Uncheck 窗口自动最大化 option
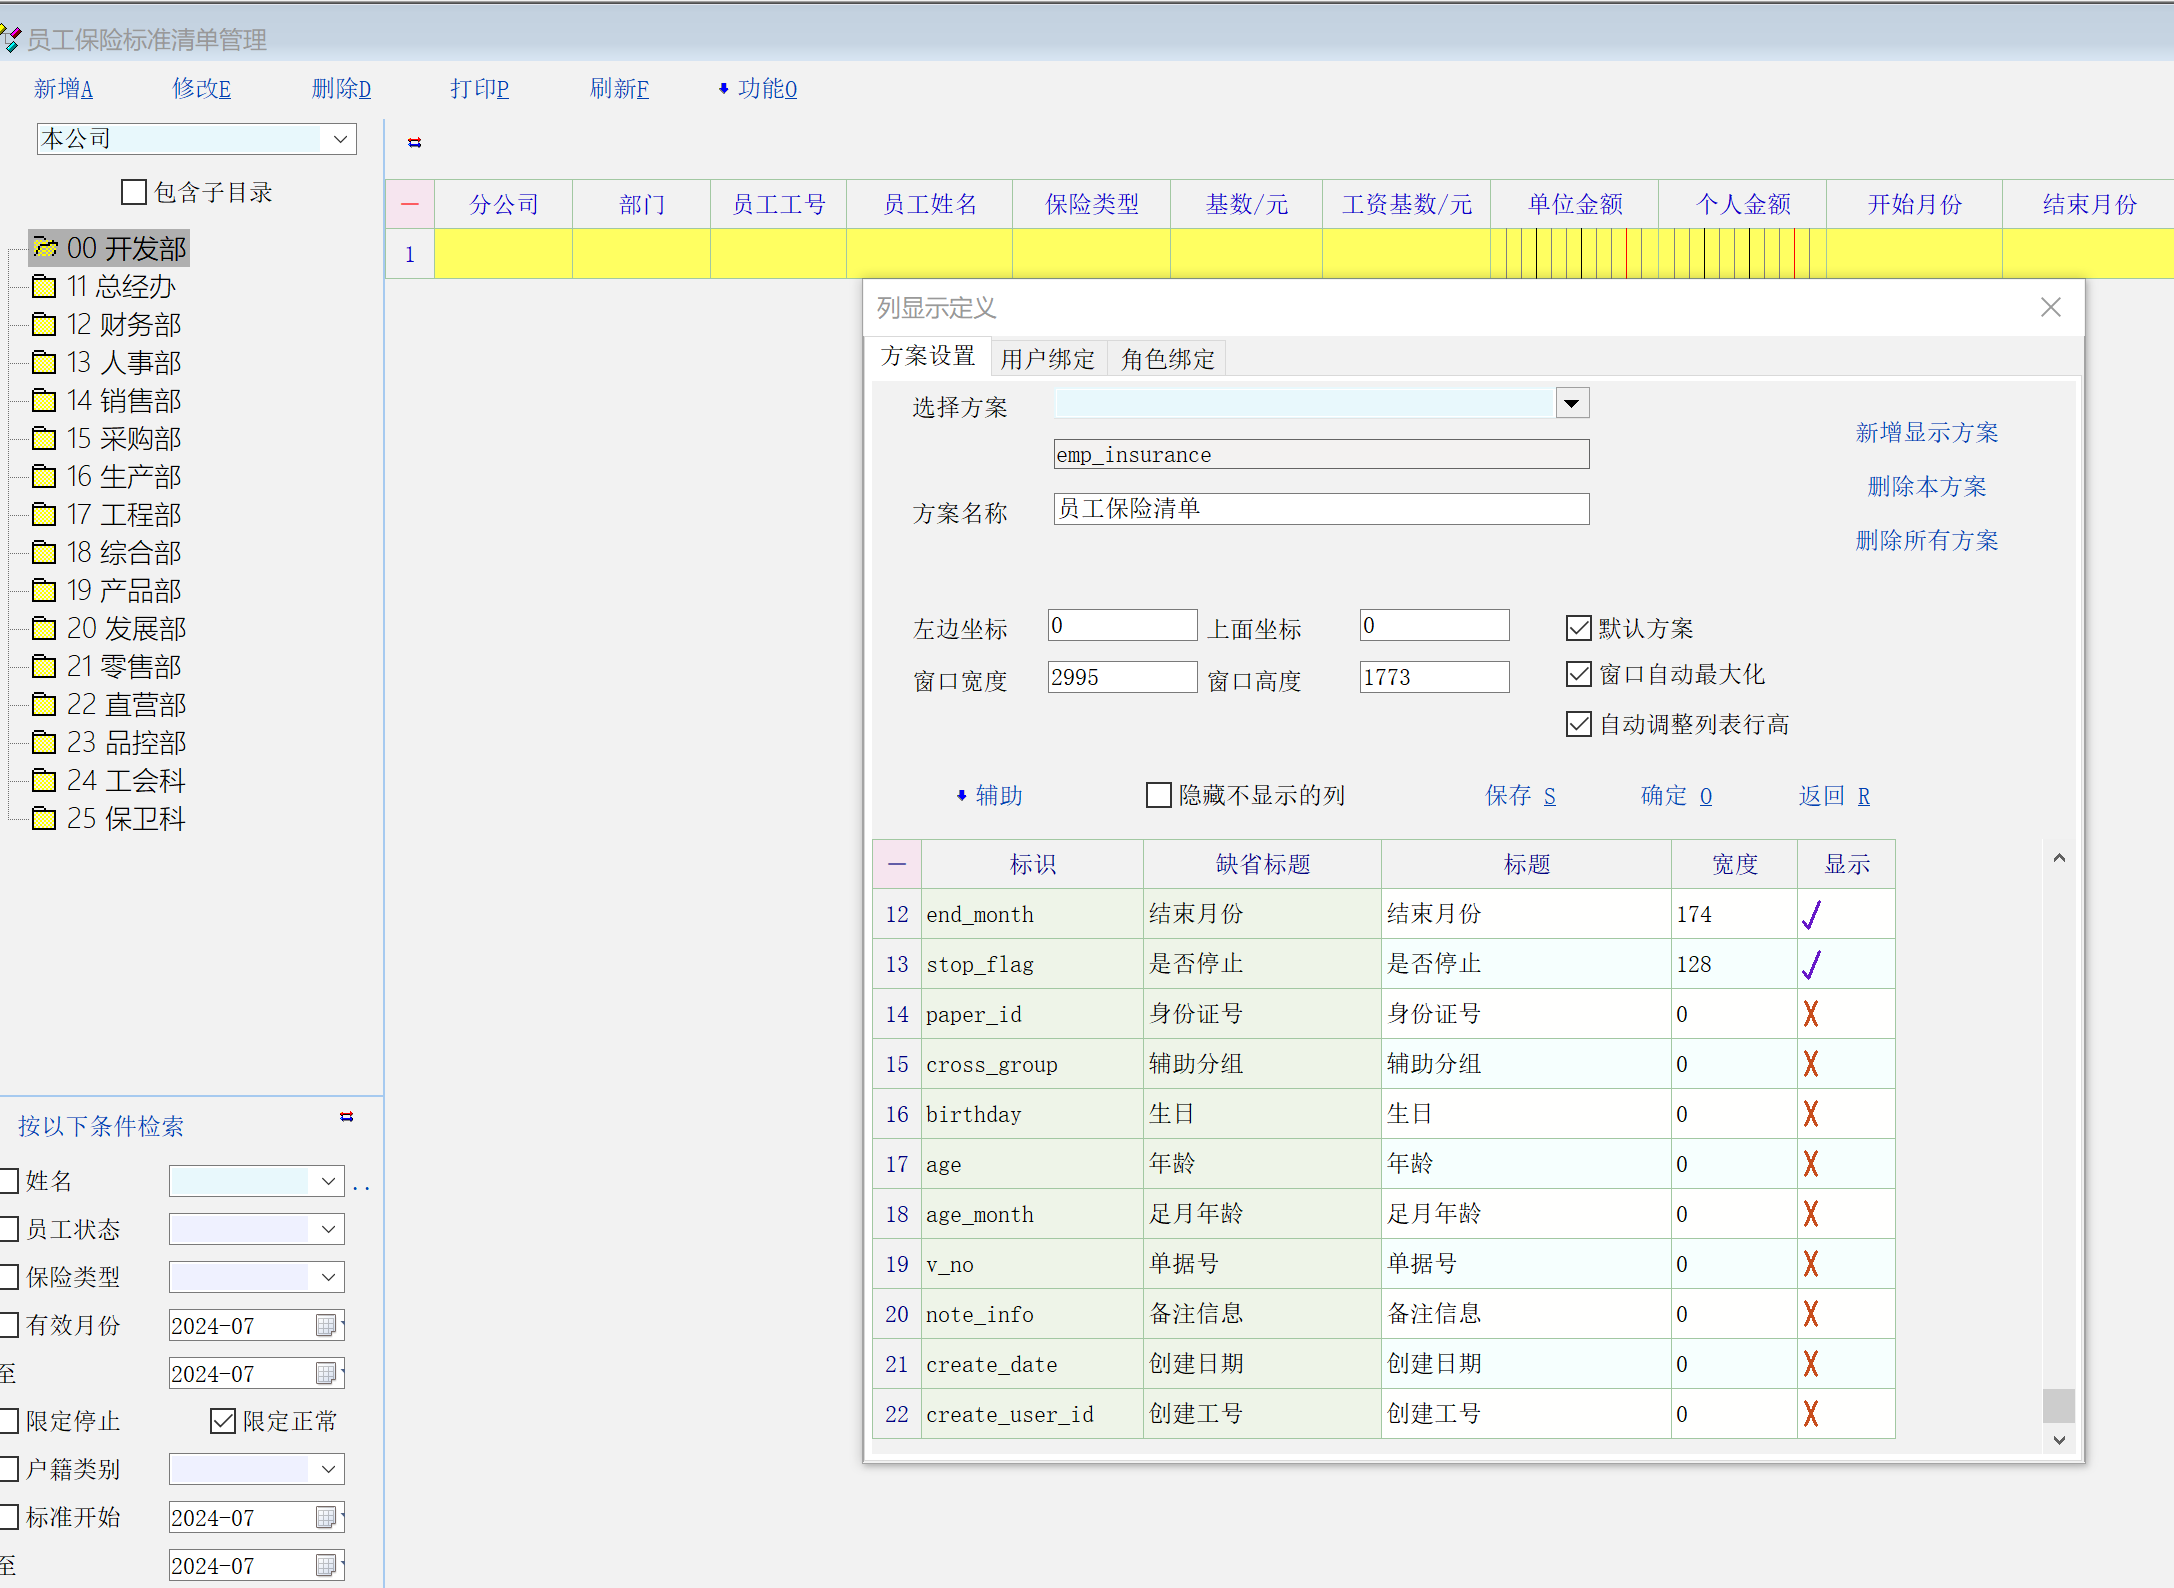Screen dimensions: 2174x1588 coord(1578,675)
